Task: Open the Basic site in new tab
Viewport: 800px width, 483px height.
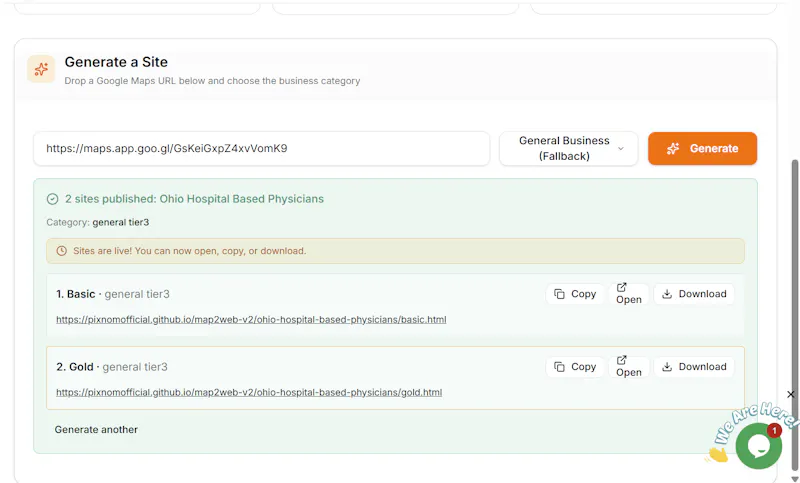Action: (629, 294)
